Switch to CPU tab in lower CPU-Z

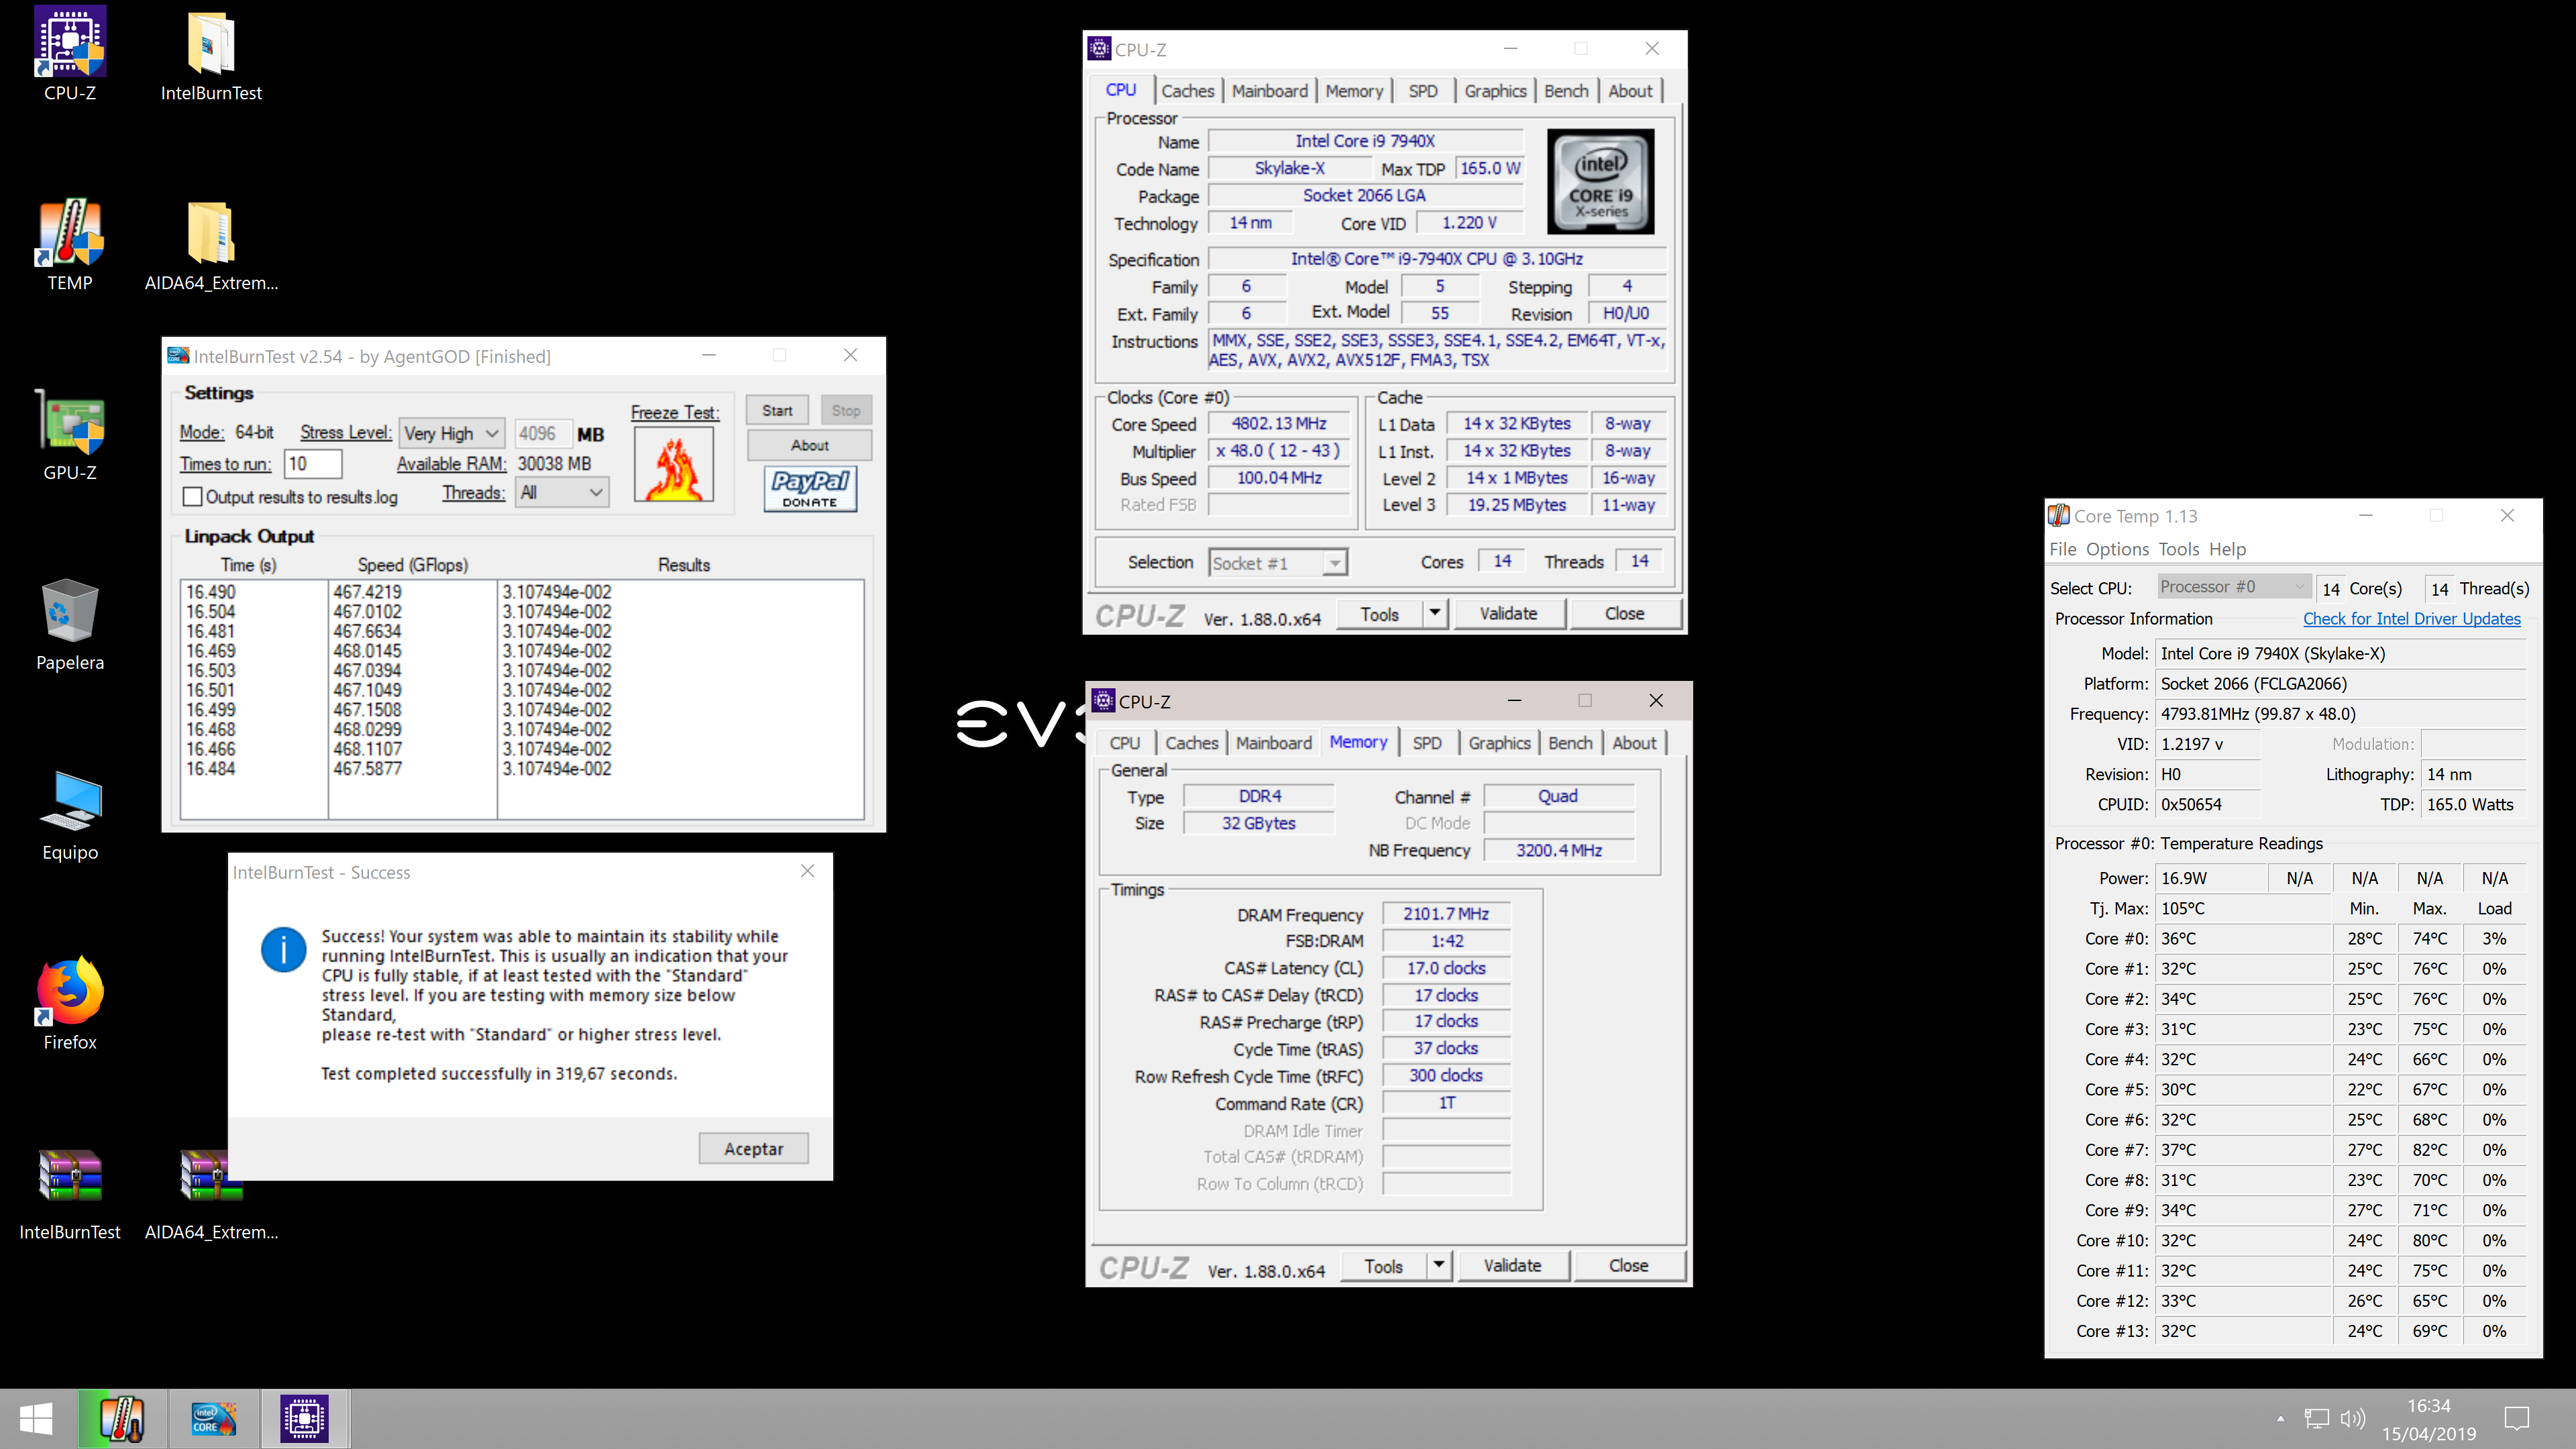coord(1124,743)
